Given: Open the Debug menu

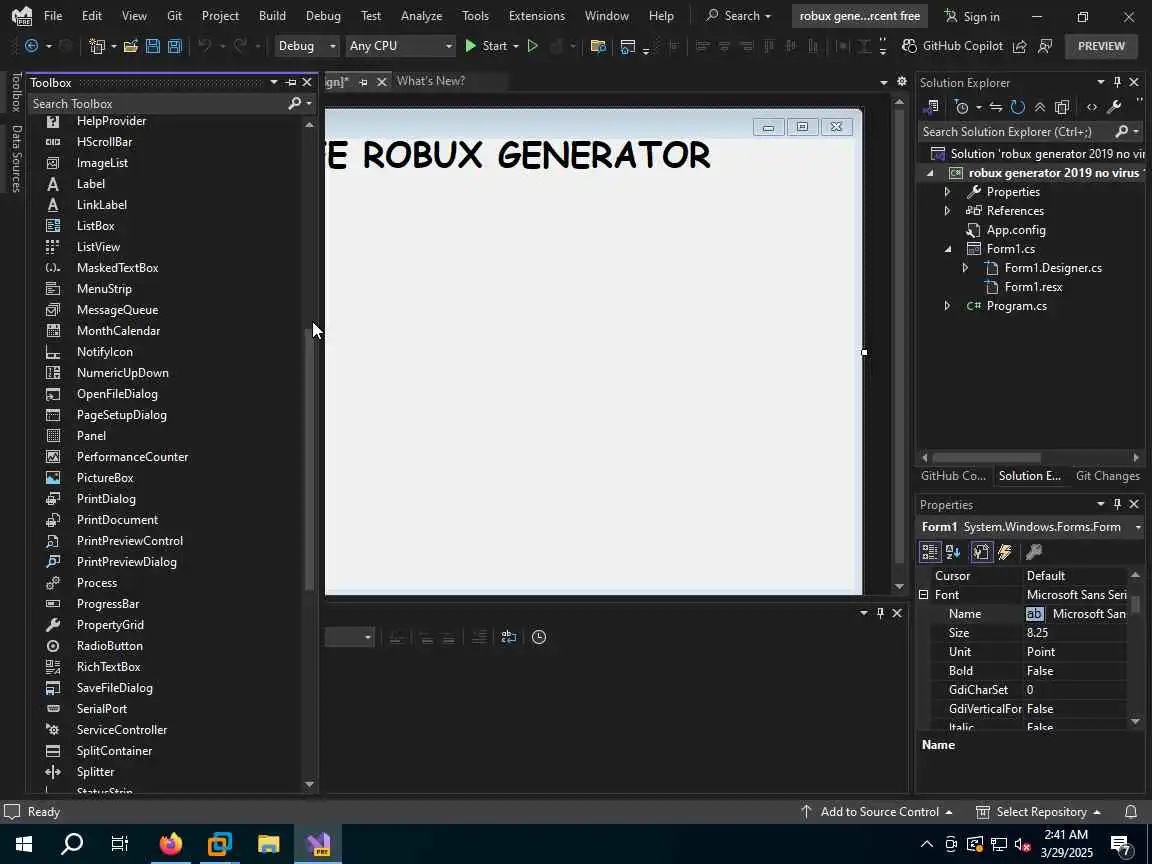Looking at the screenshot, I should 323,15.
